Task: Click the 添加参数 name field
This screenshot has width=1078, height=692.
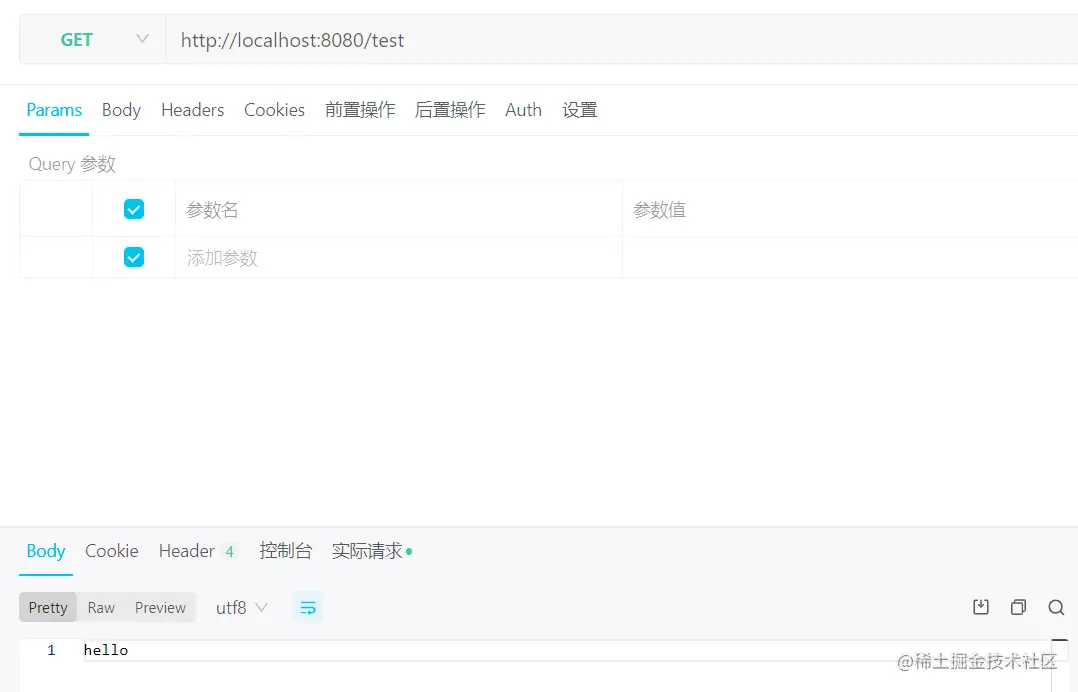Action: [399, 258]
